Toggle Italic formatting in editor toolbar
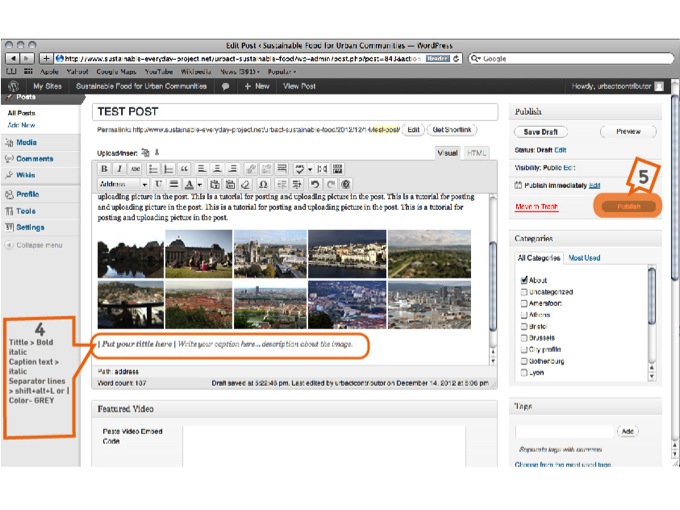The height and width of the screenshot is (510, 680). point(119,169)
